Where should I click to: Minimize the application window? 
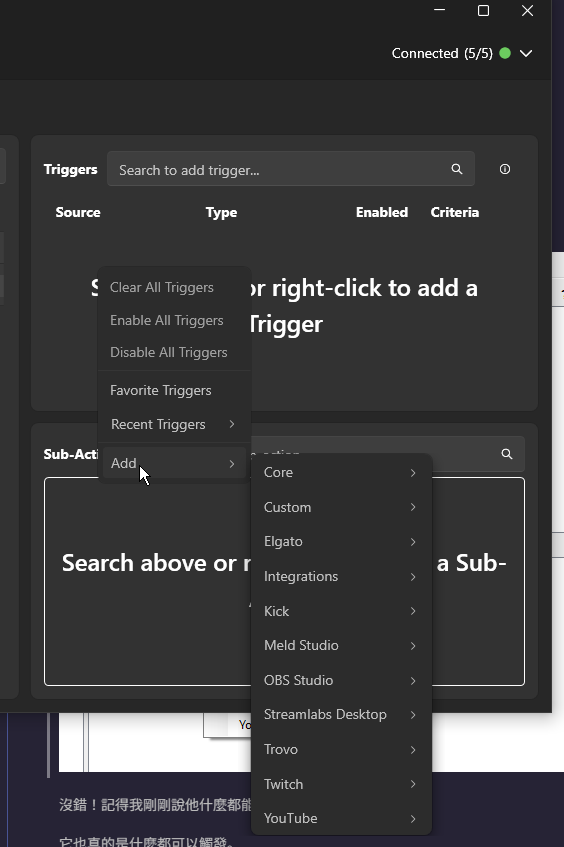pos(440,10)
